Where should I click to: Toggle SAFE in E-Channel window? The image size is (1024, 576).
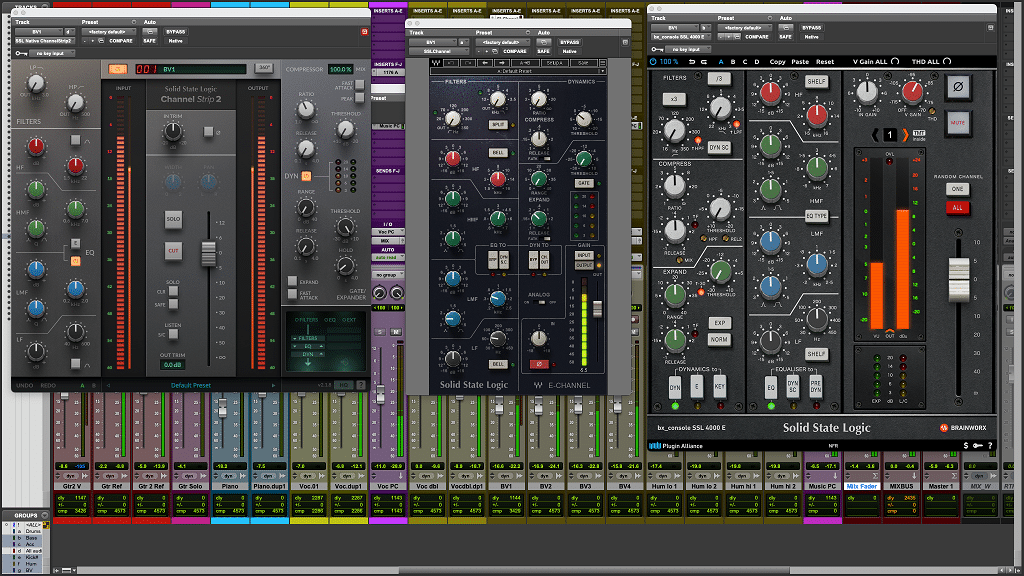click(x=543, y=51)
